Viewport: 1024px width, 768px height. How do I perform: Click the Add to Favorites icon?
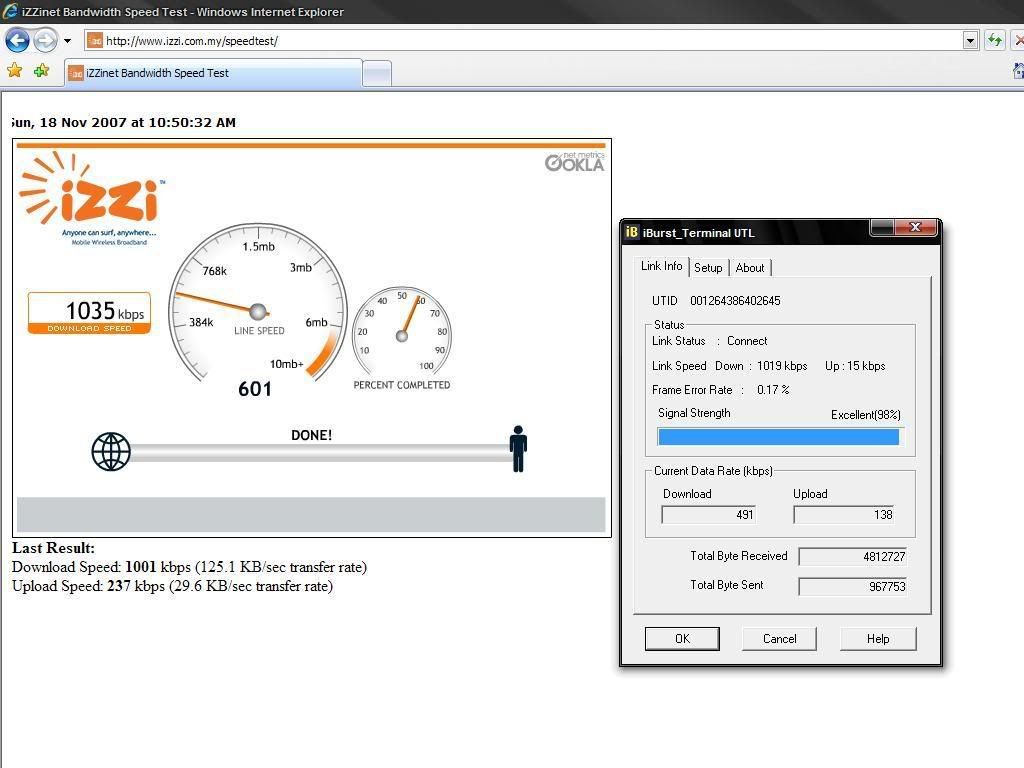[x=41, y=71]
